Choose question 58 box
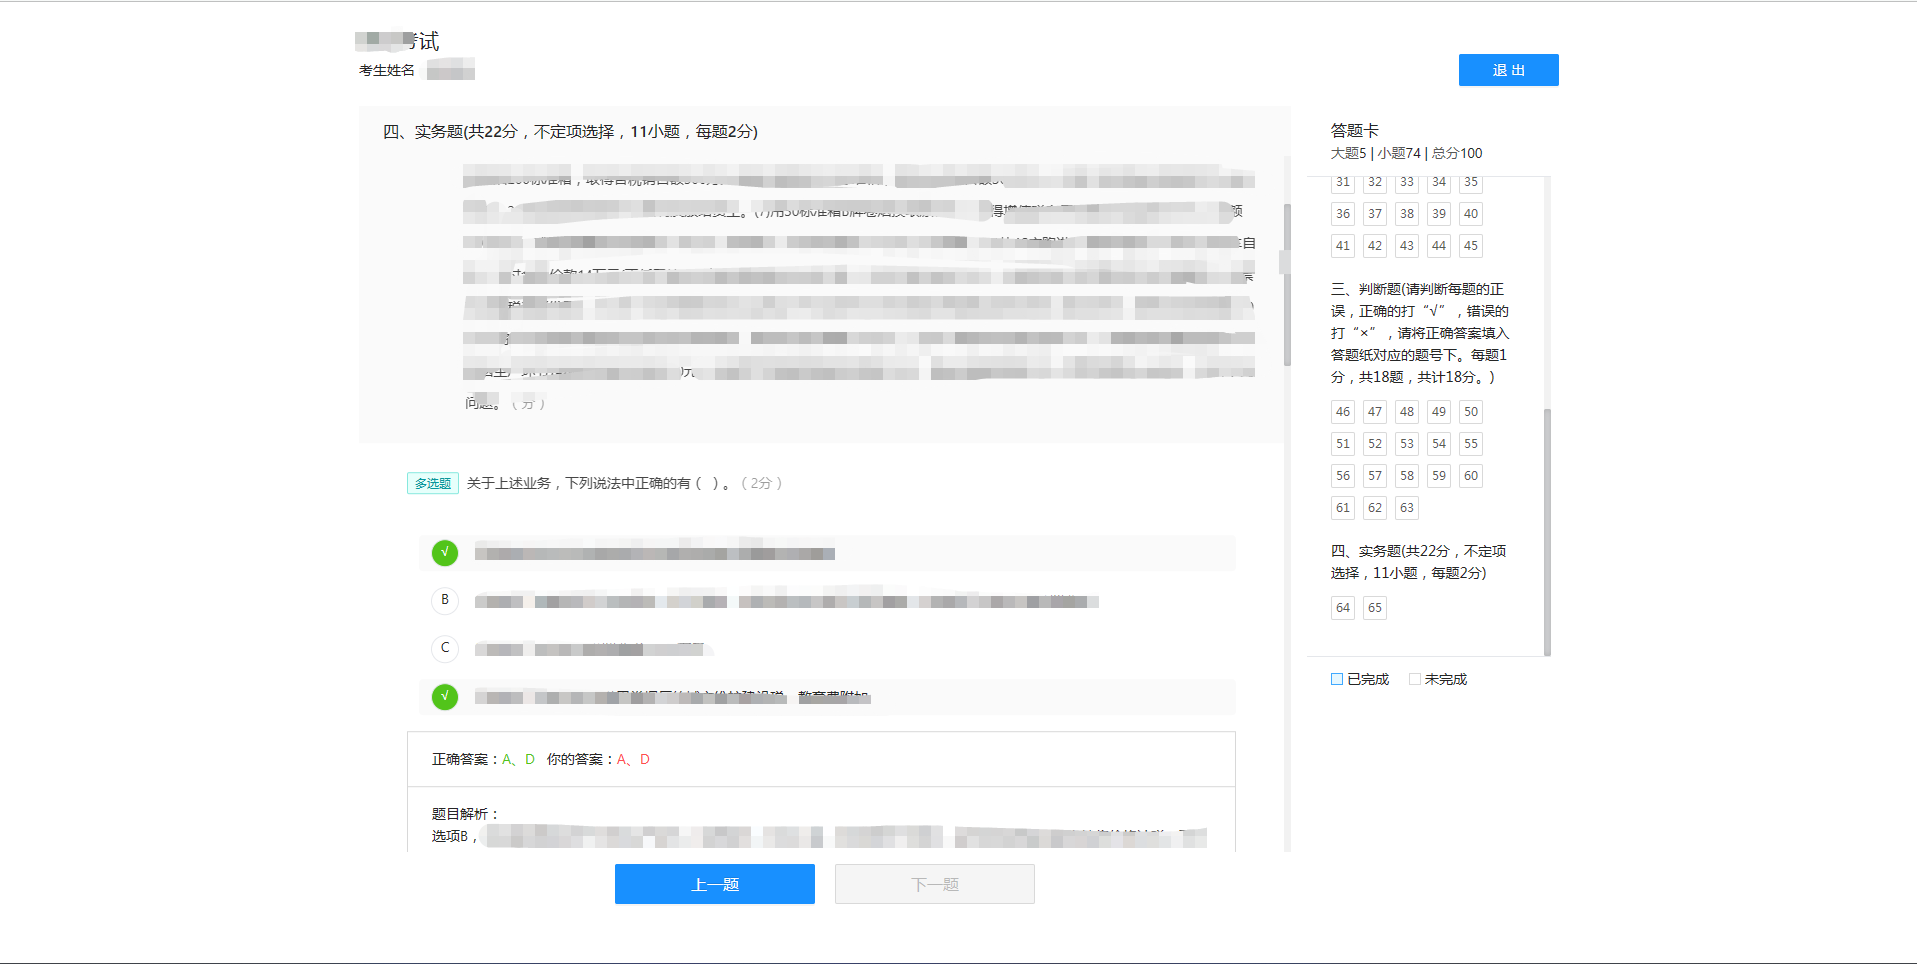1917x964 pixels. pos(1407,476)
